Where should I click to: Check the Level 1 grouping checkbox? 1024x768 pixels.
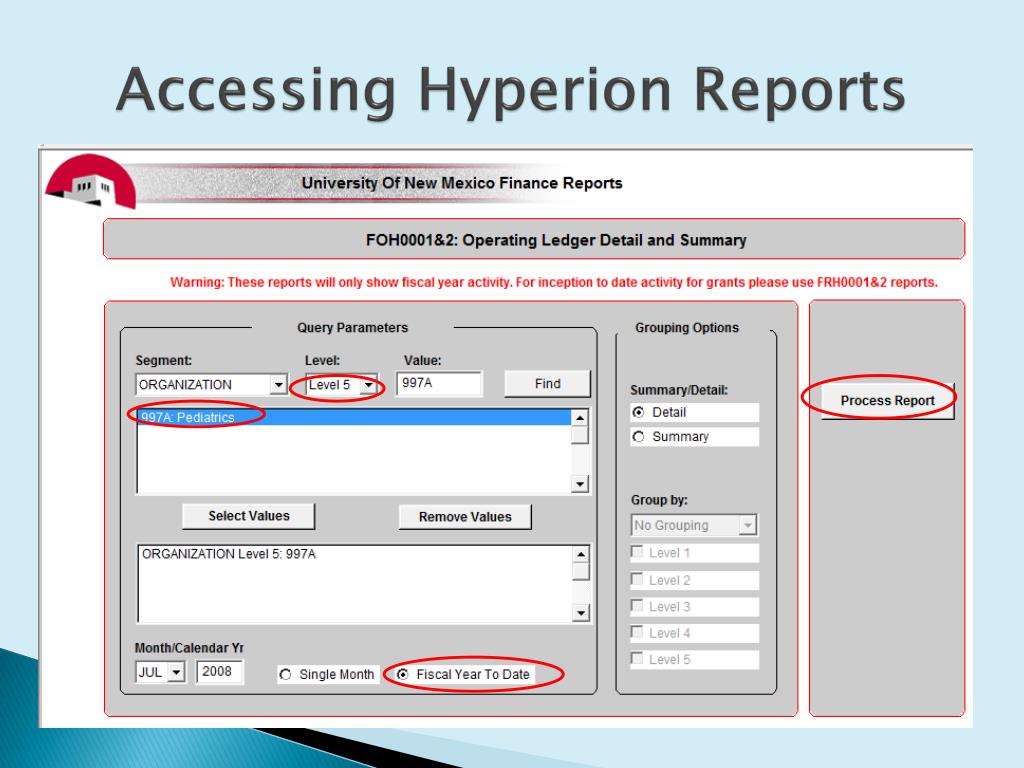pos(637,552)
